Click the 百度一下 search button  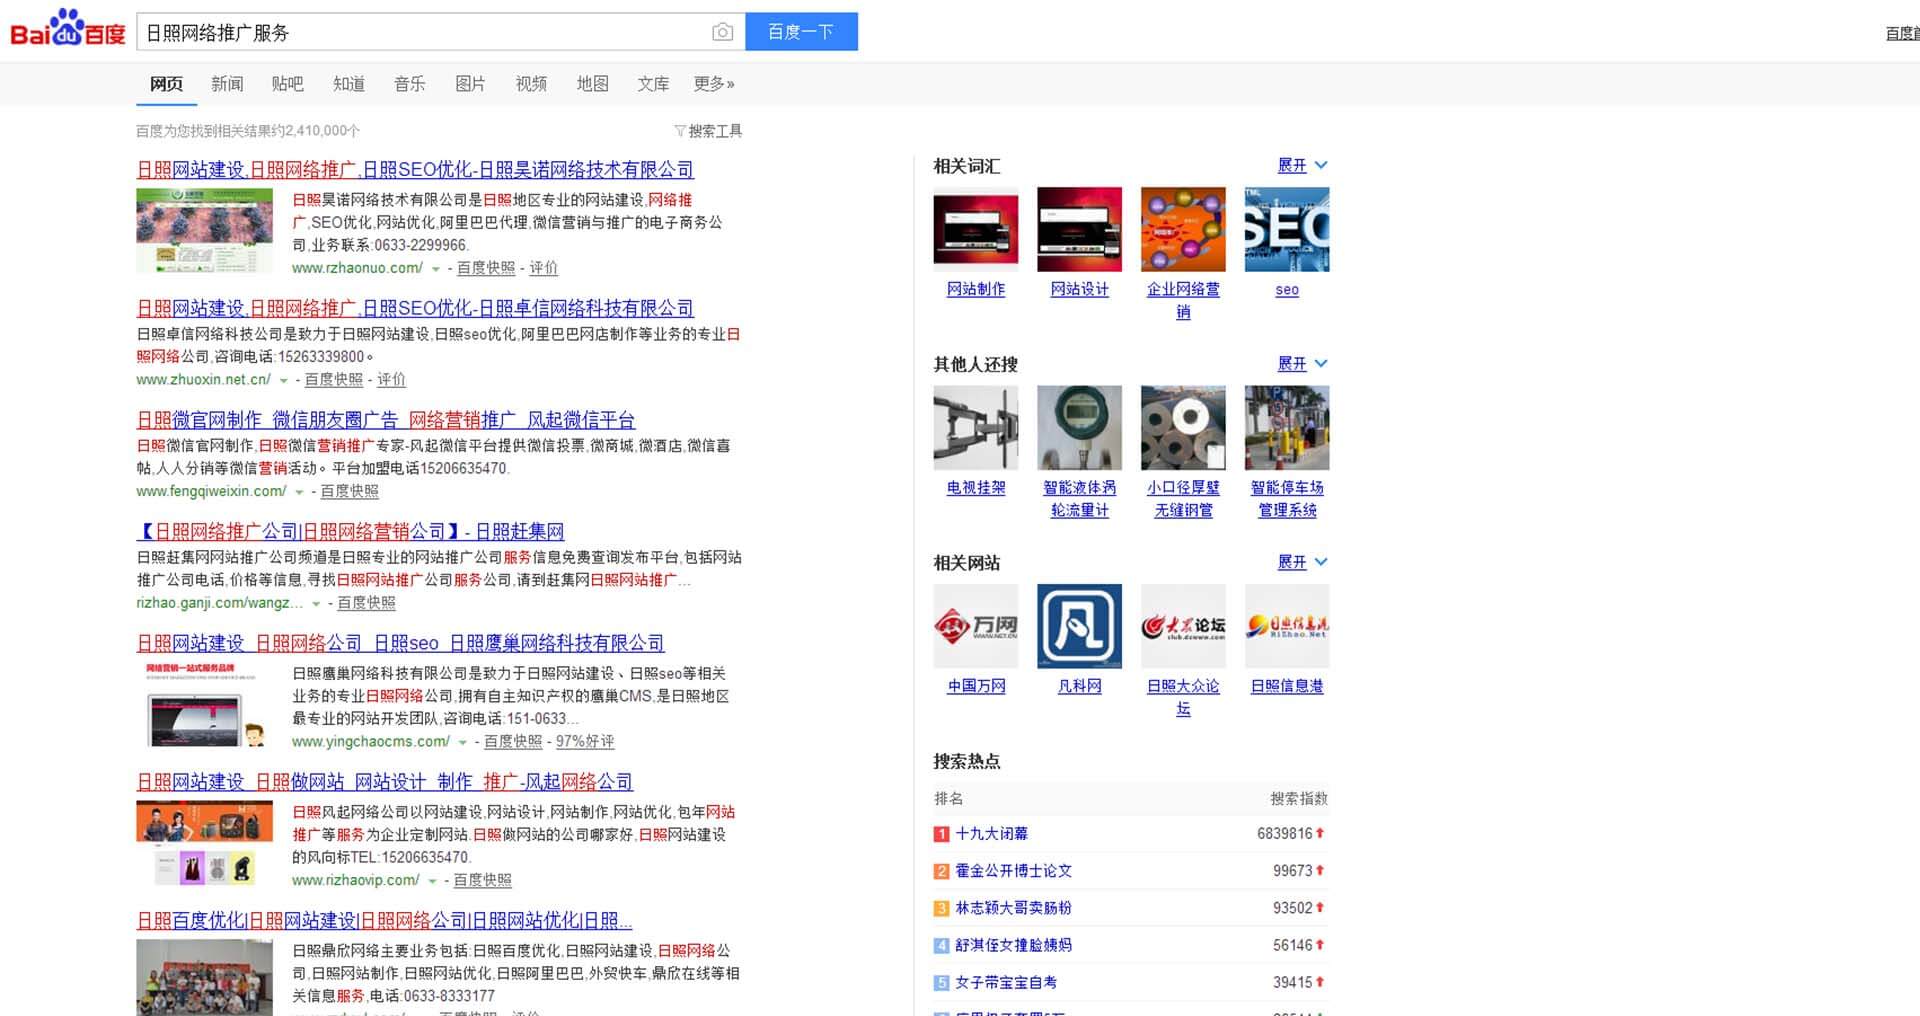pyautogui.click(x=801, y=32)
